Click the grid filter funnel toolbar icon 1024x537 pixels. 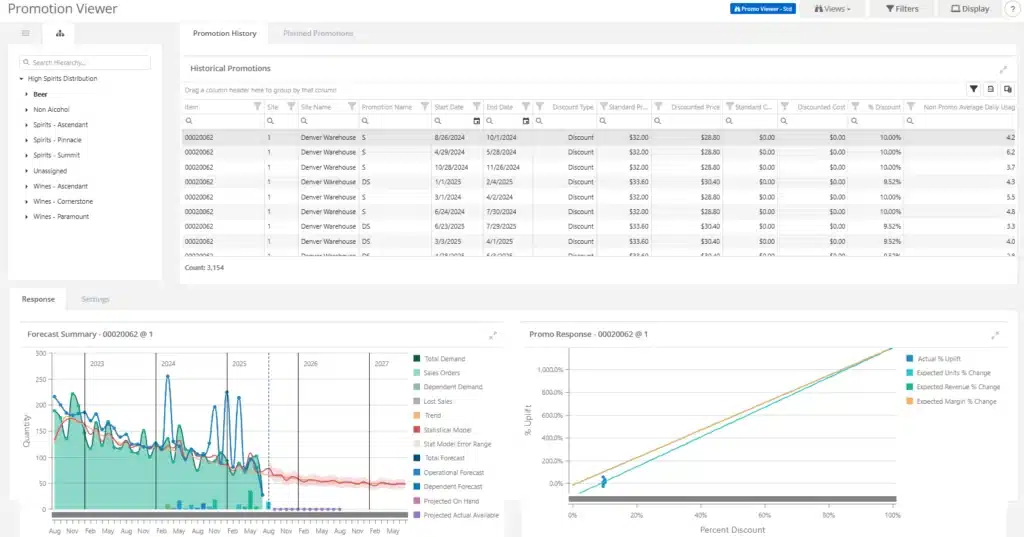click(x=973, y=89)
